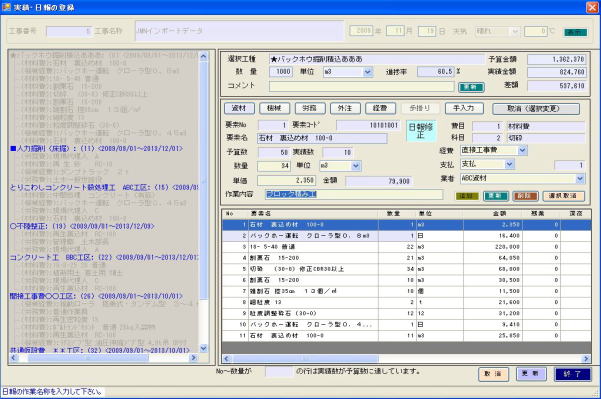The height and width of the screenshot is (399, 601).
Task: Click the tree panel scroll-down arrow
Action: tap(204, 348)
